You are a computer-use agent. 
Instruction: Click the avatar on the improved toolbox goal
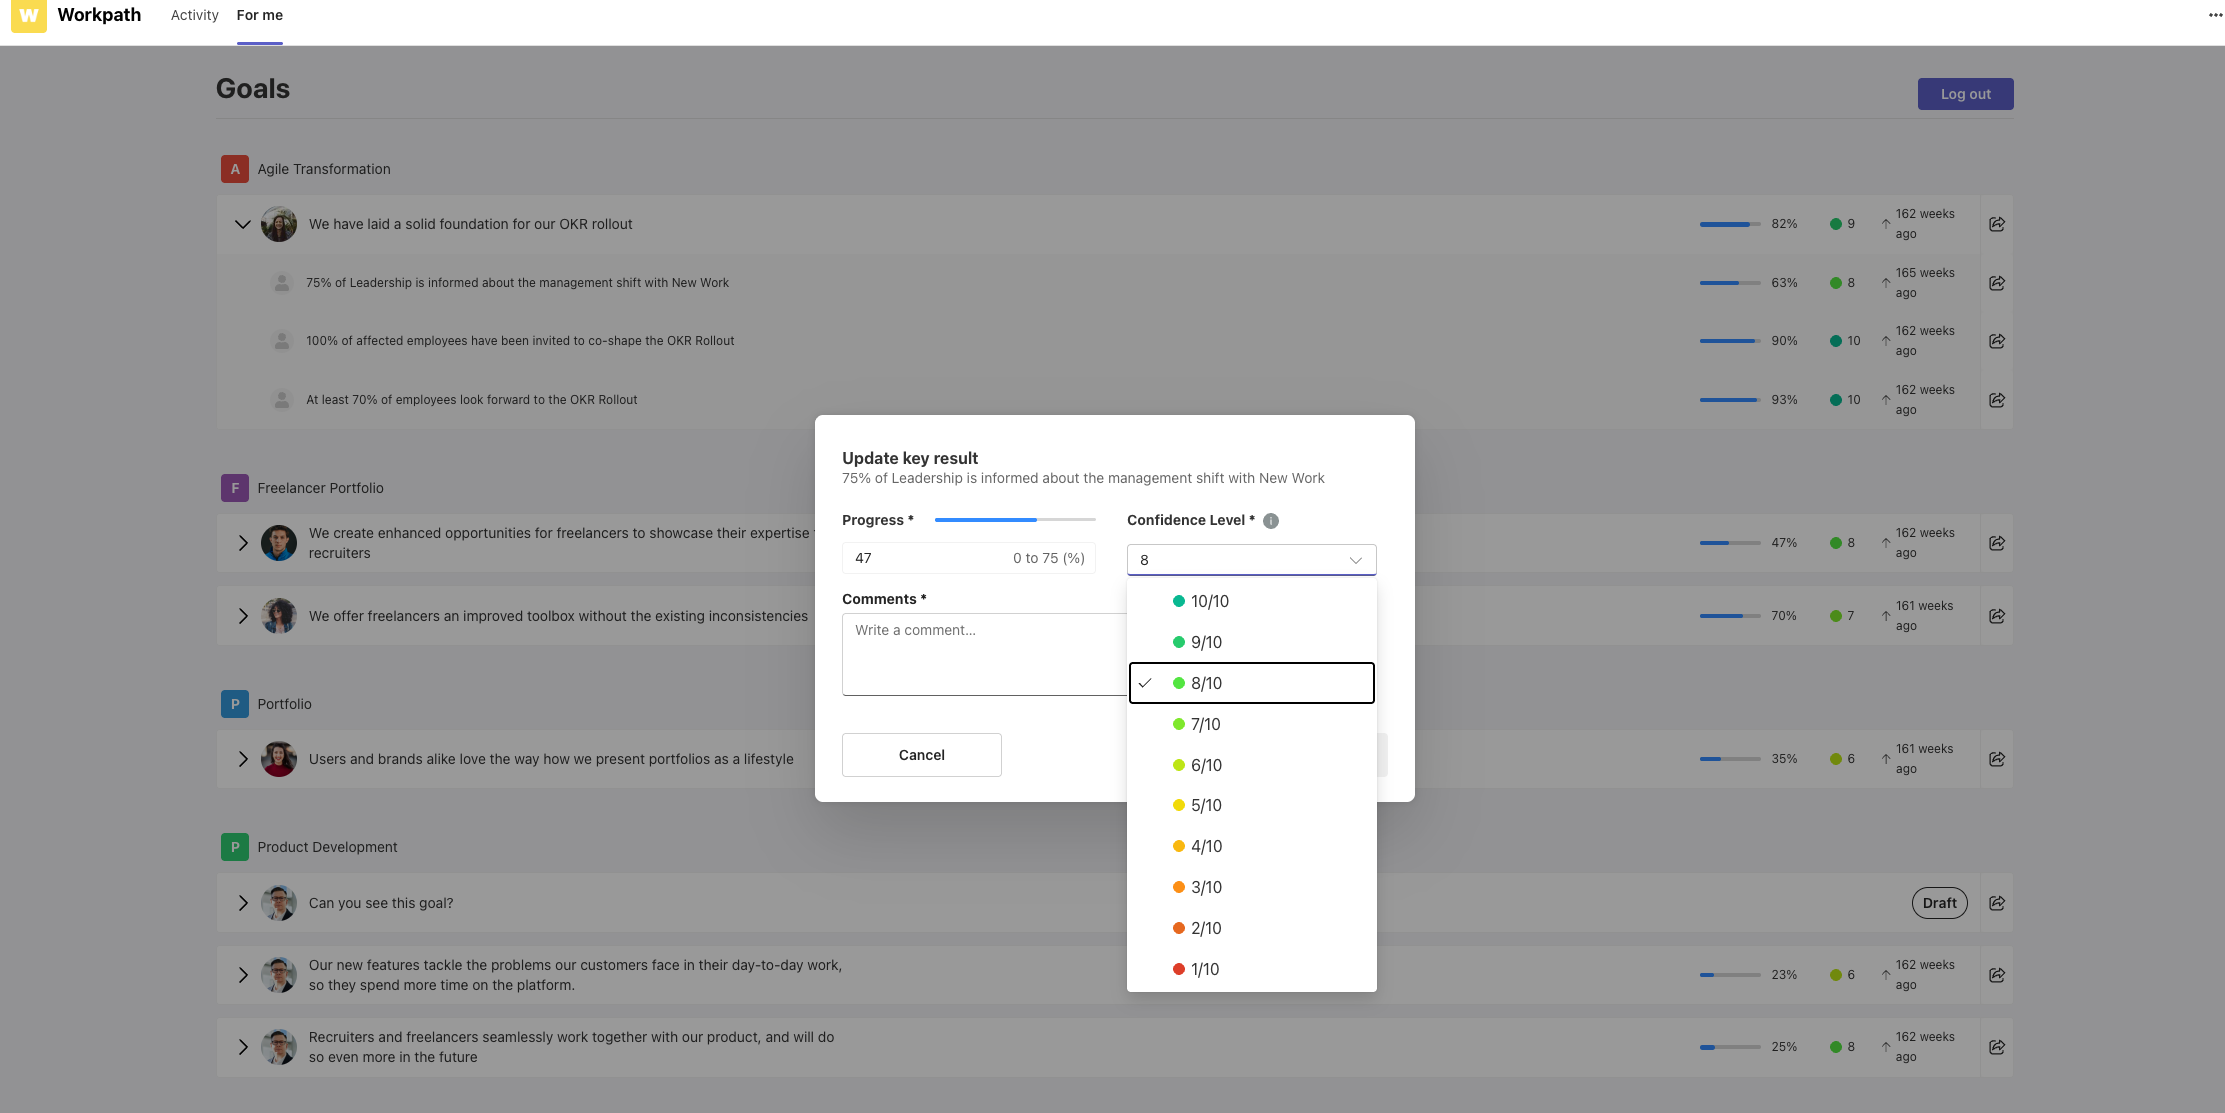tap(279, 616)
